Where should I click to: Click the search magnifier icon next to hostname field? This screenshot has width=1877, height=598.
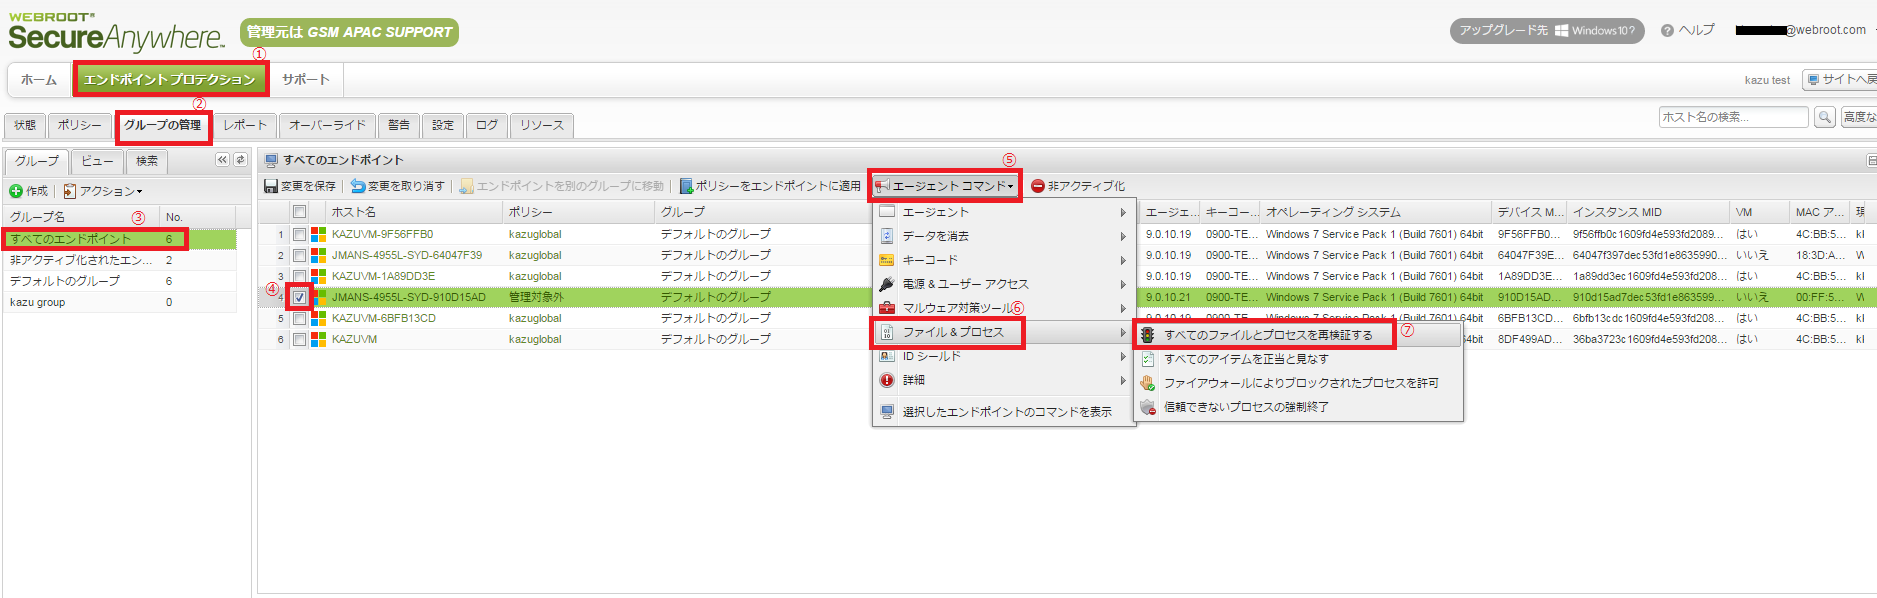[x=1825, y=117]
